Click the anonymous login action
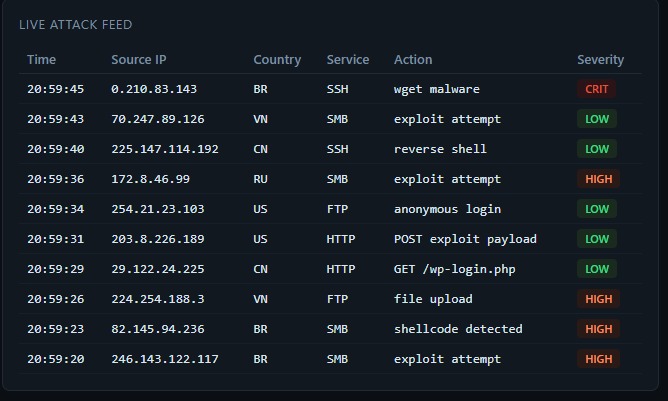Viewport: 668px width, 401px height. point(447,209)
